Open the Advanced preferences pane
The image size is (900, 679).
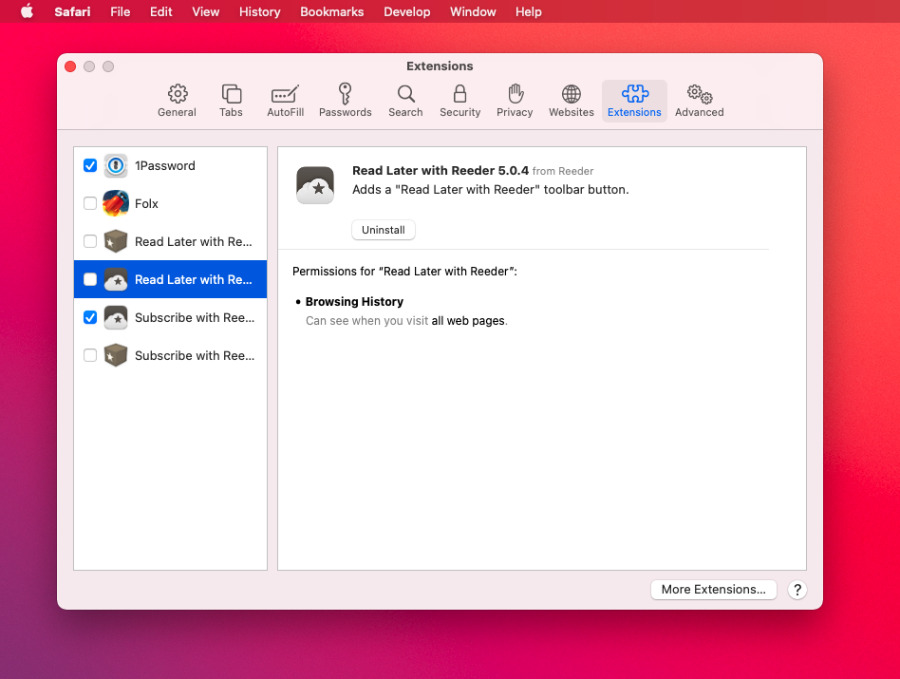point(699,100)
